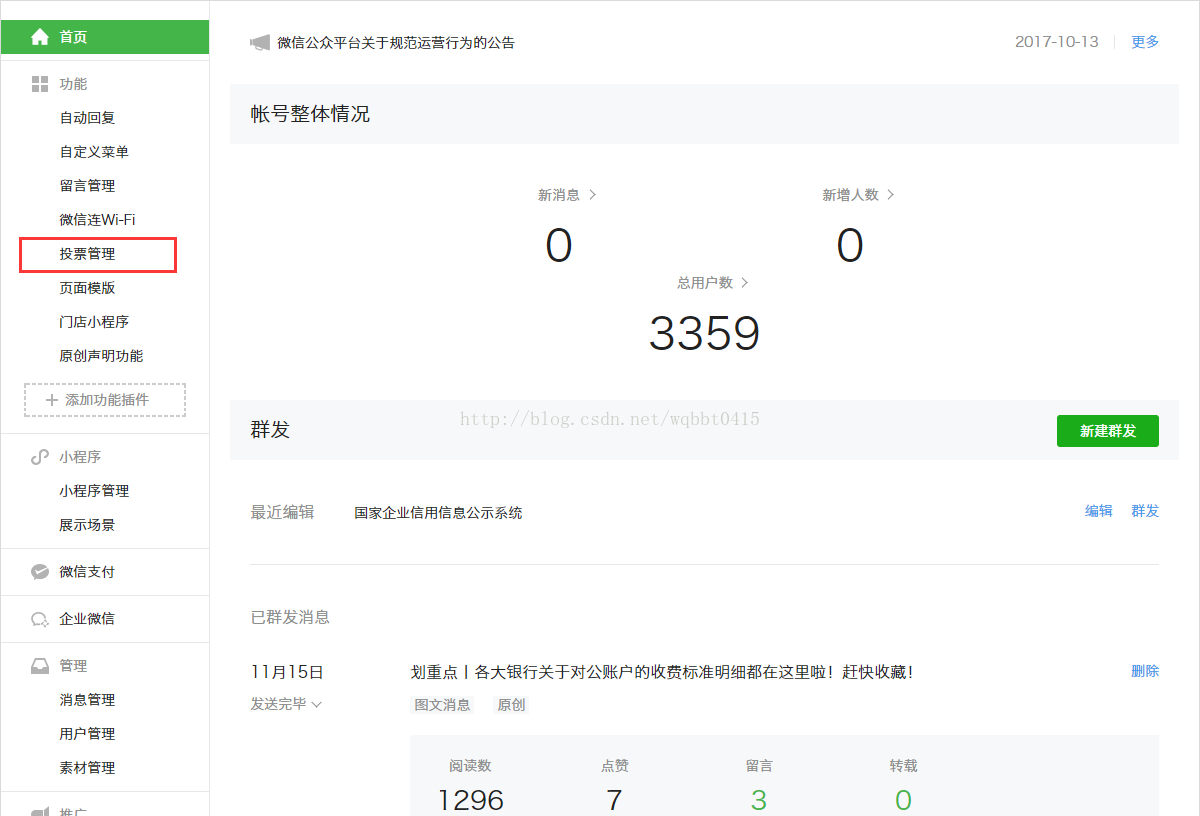The image size is (1200, 816).
Task: Click 删除 for the 11月15日 message
Action: [x=1145, y=671]
